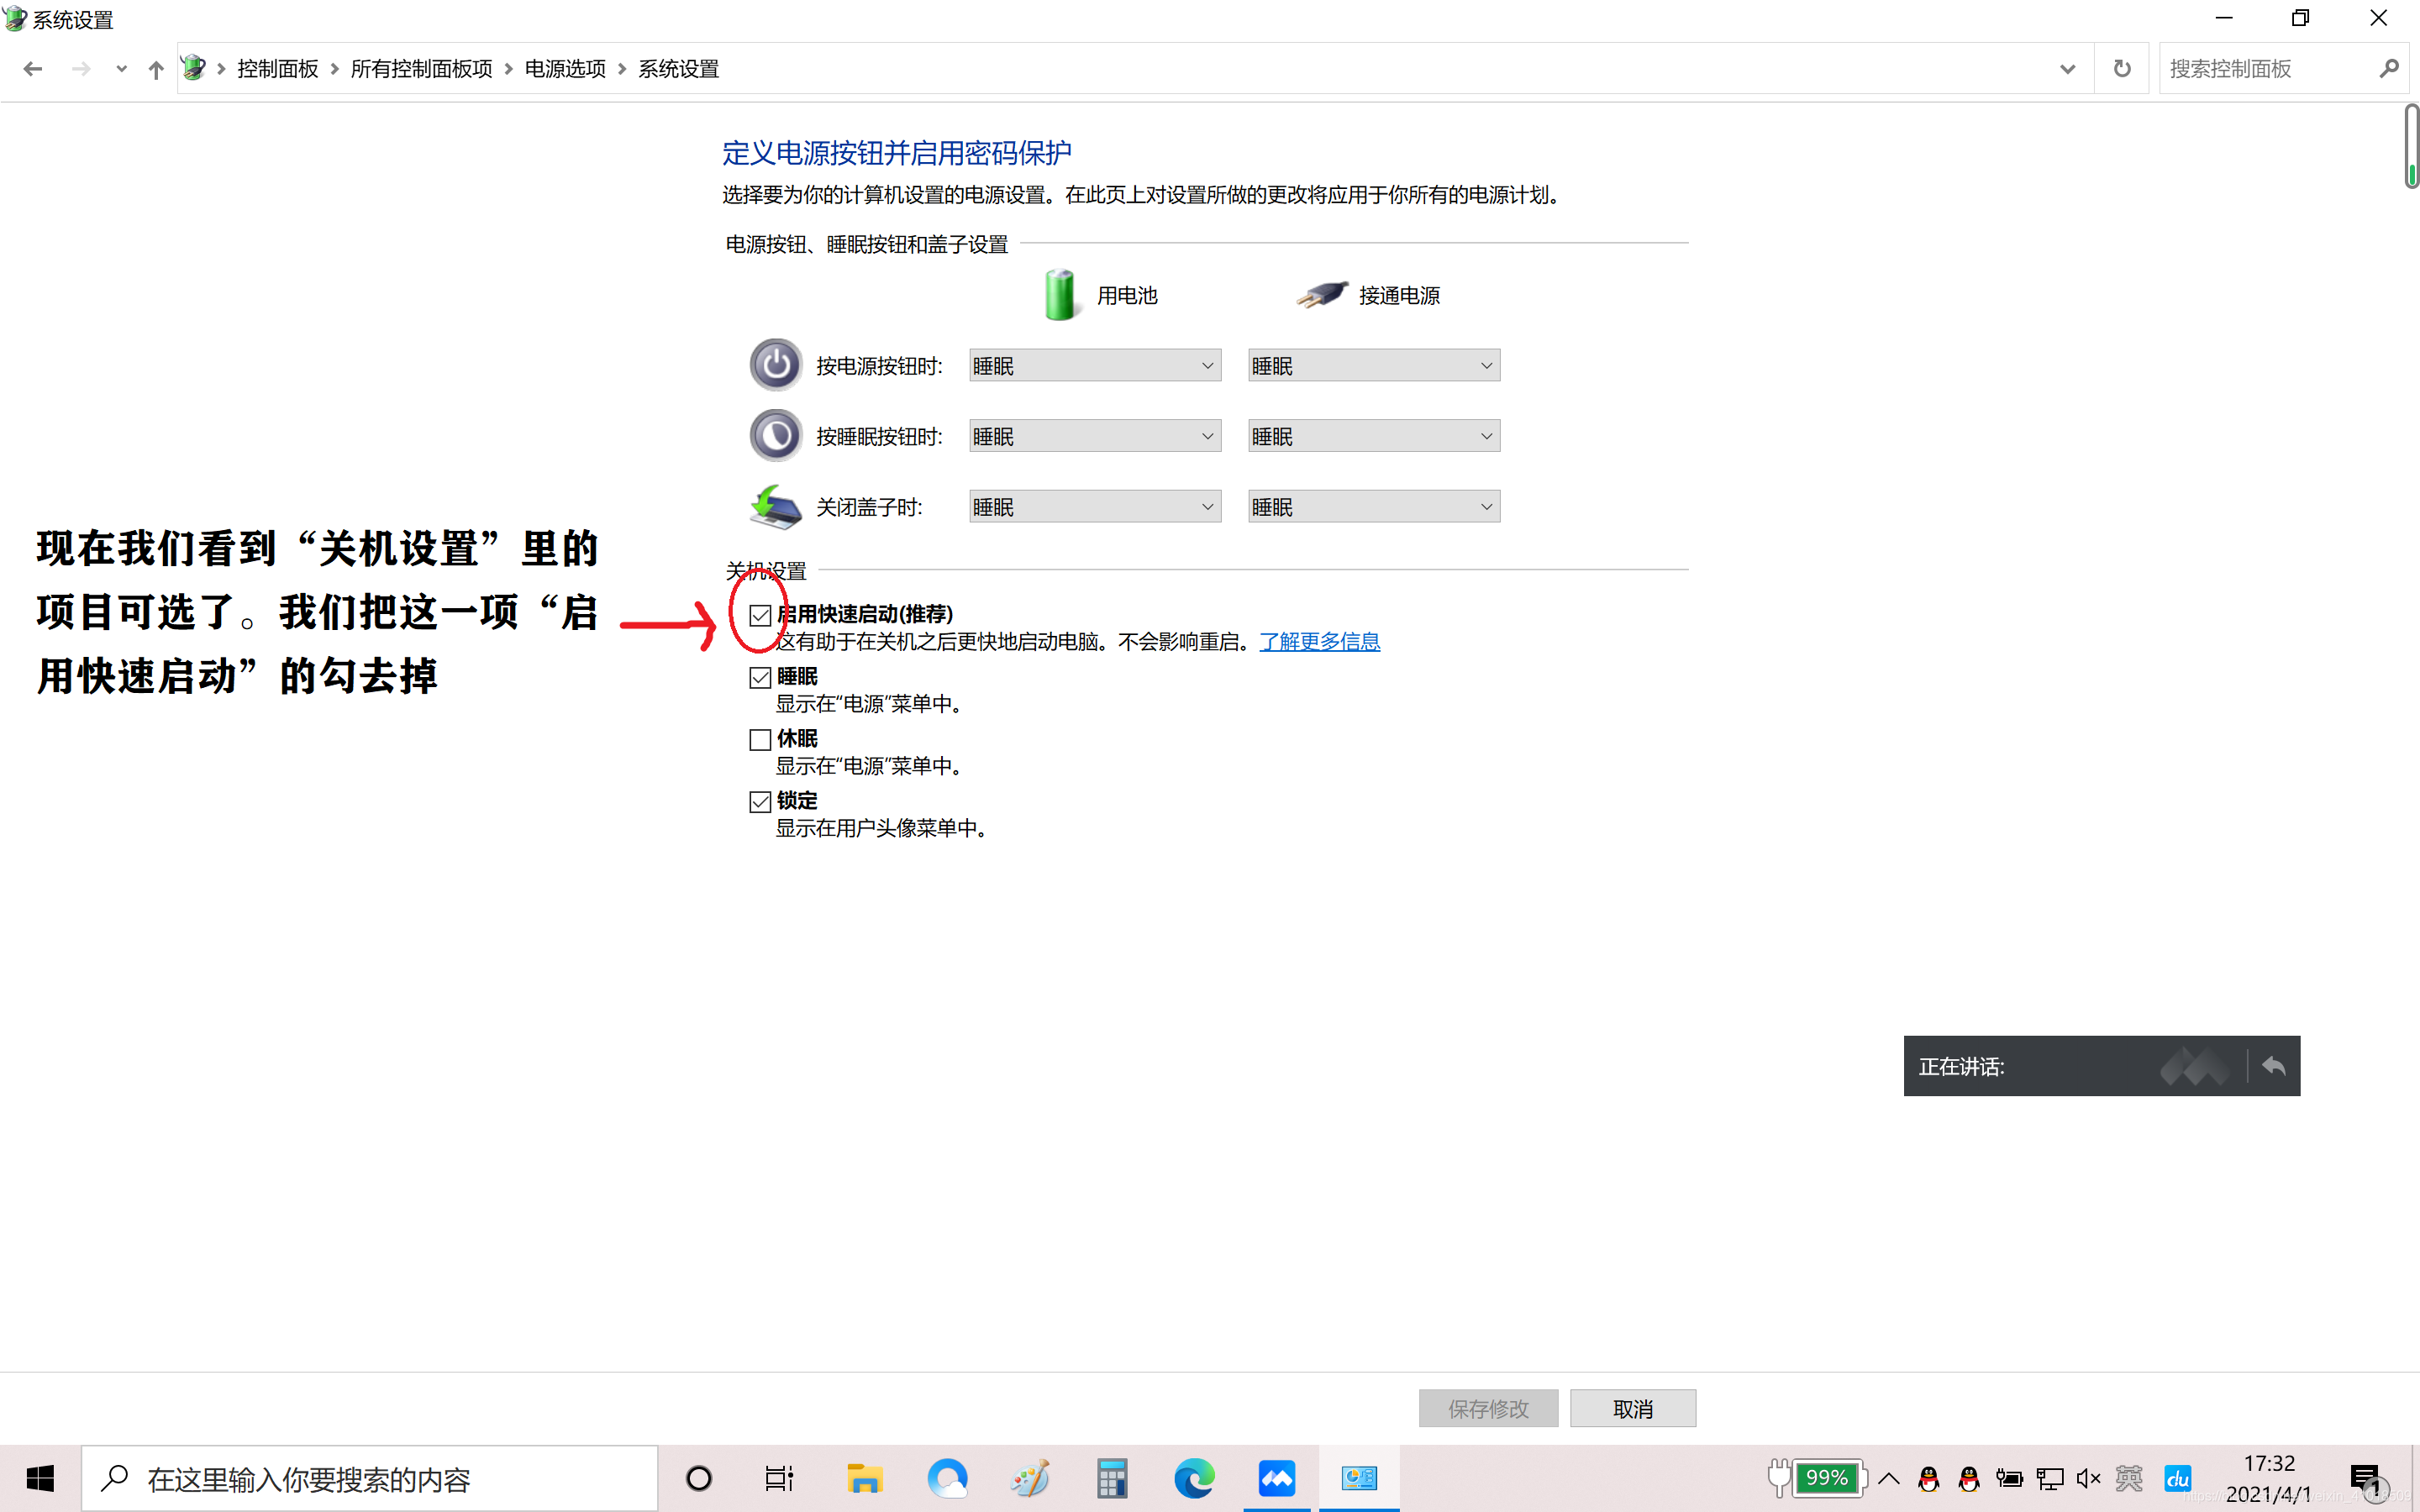Launch Microsoft Edge from the taskbar

(1194, 1478)
